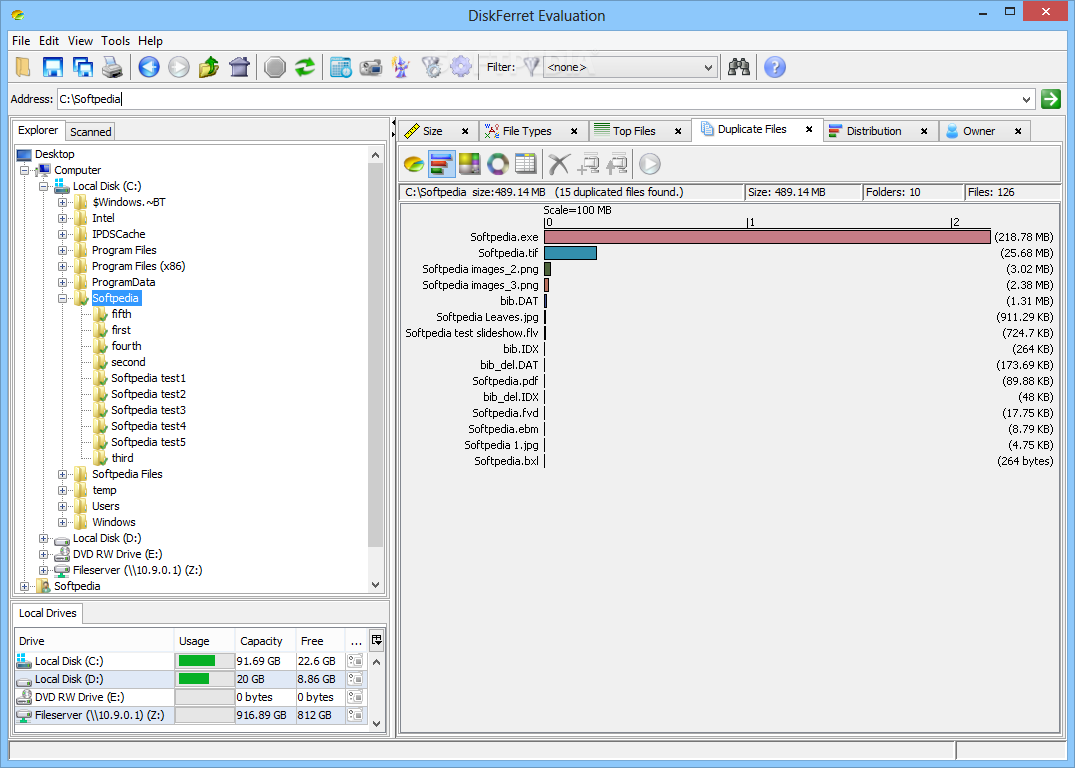Click the Capacity column header
Image resolution: width=1075 pixels, height=768 pixels.
[x=265, y=641]
